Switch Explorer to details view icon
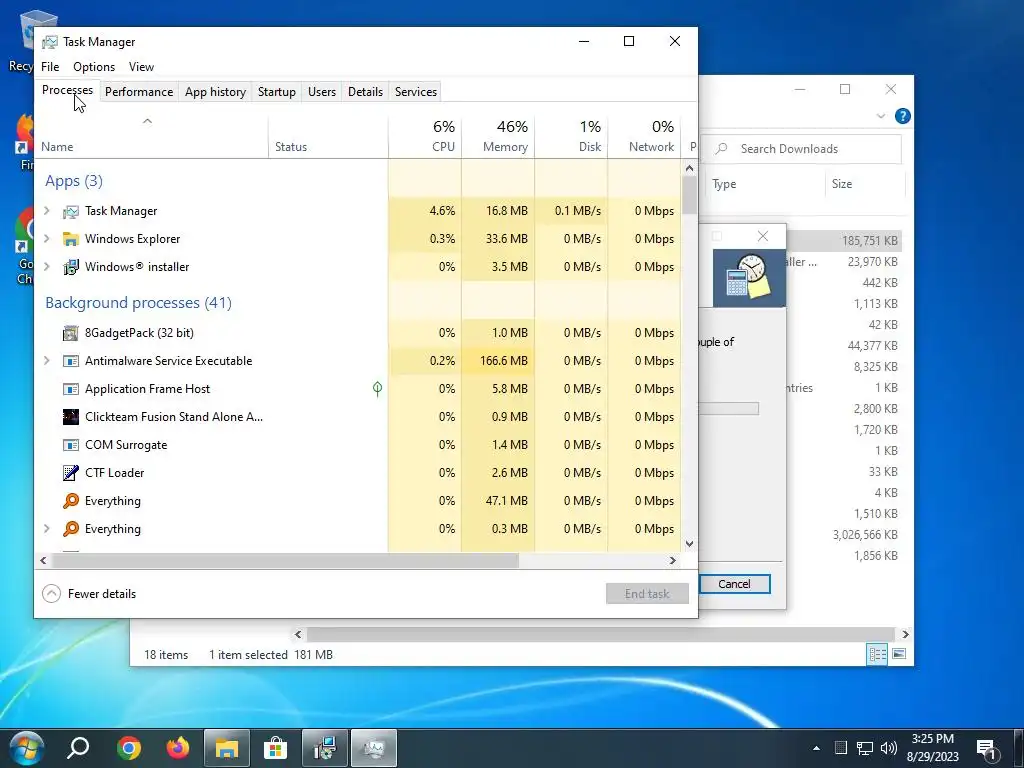Viewport: 1024px width, 768px height. pyautogui.click(x=877, y=654)
